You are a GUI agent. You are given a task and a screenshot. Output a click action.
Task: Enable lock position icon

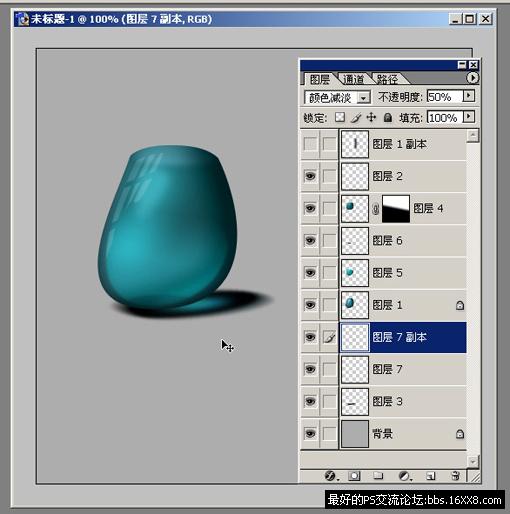(x=371, y=117)
